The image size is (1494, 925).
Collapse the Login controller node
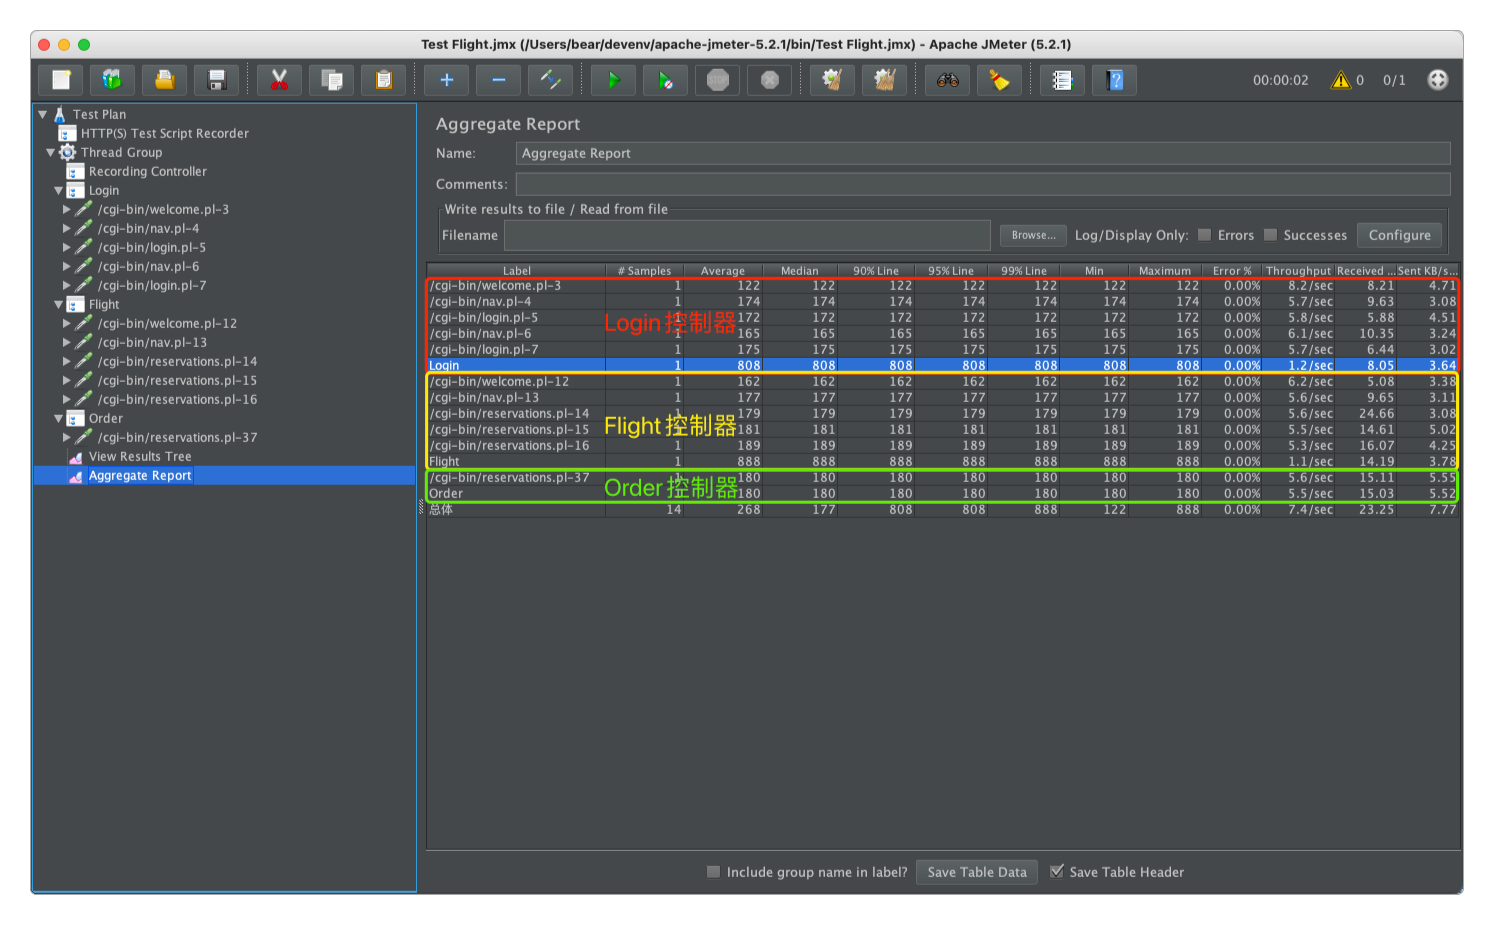[x=58, y=190]
